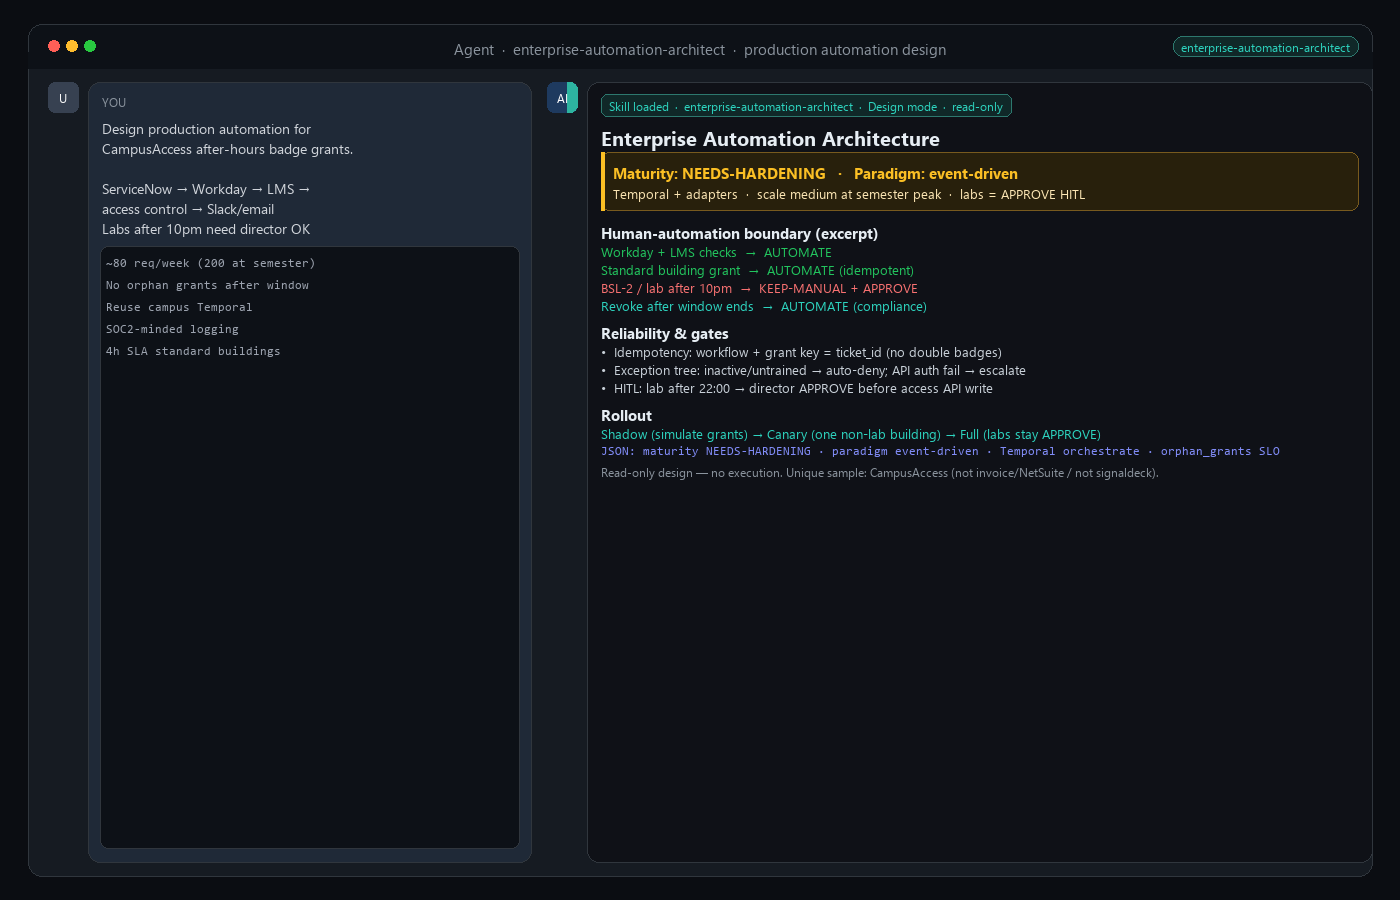Viewport: 1400px width, 900px height.
Task: Click Read-only design no execution footnote
Action: (x=880, y=473)
